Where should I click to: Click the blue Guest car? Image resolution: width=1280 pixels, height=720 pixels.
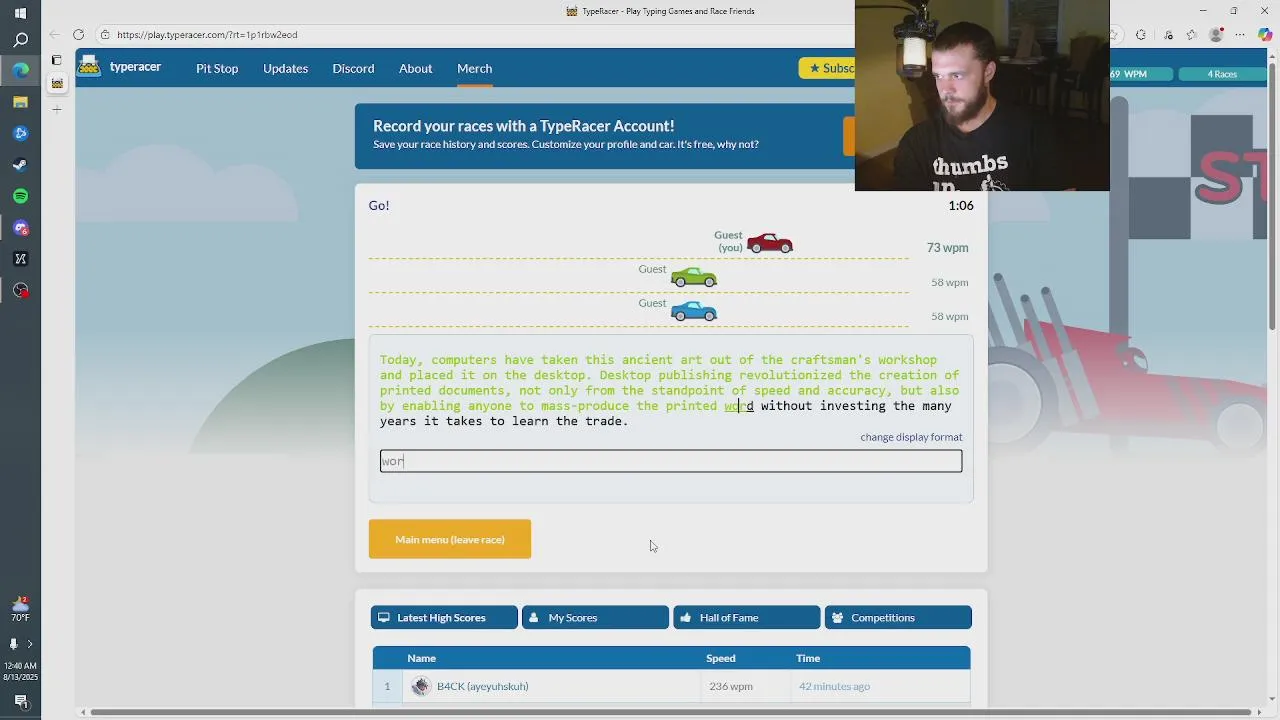click(694, 311)
